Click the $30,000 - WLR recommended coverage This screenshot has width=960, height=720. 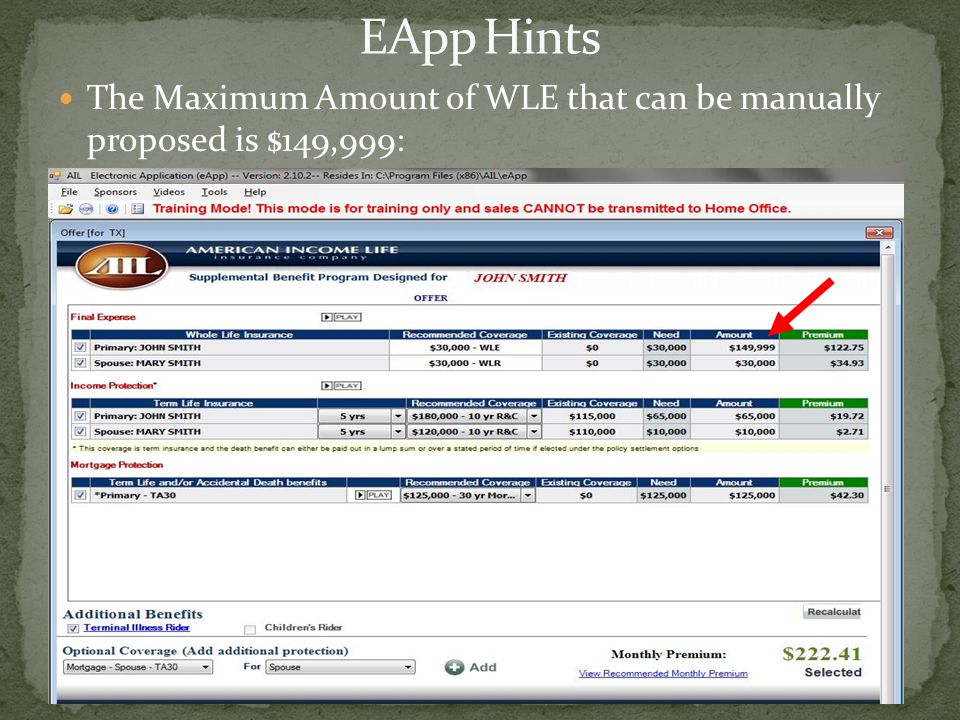point(465,363)
